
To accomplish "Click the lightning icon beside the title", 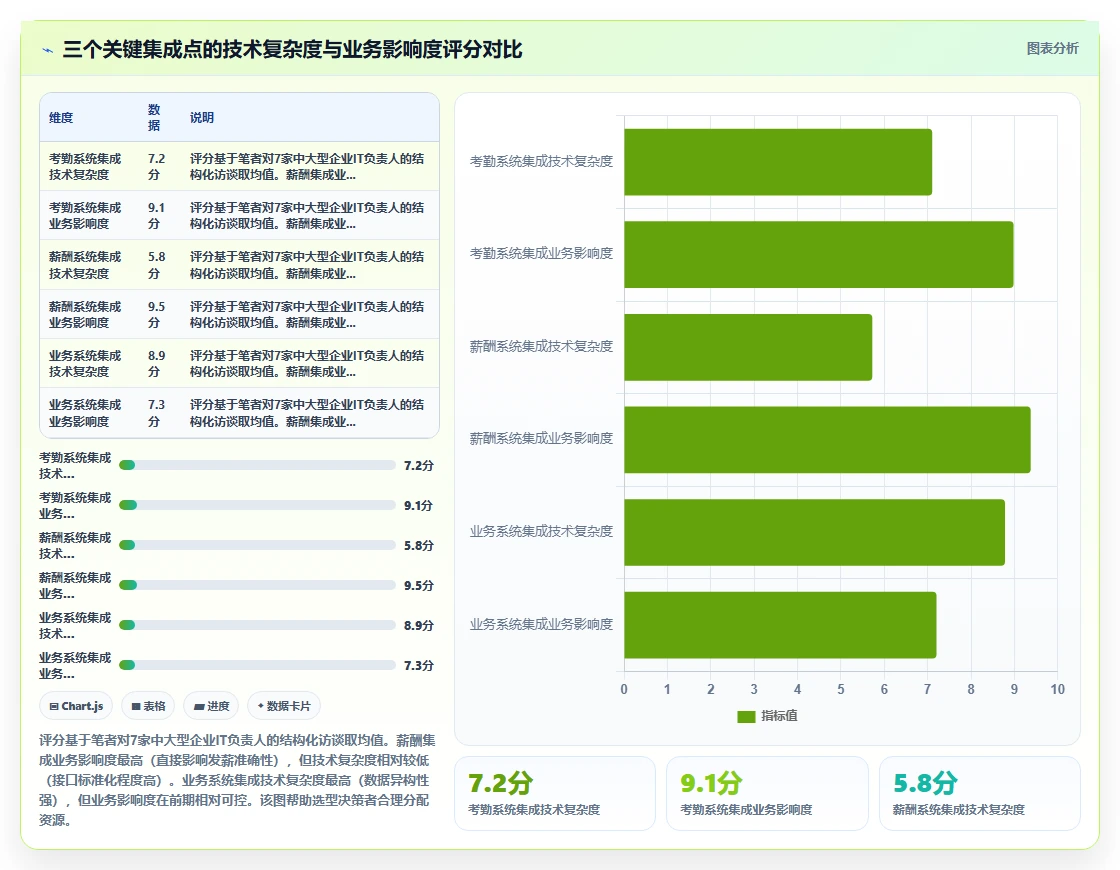I will [48, 50].
